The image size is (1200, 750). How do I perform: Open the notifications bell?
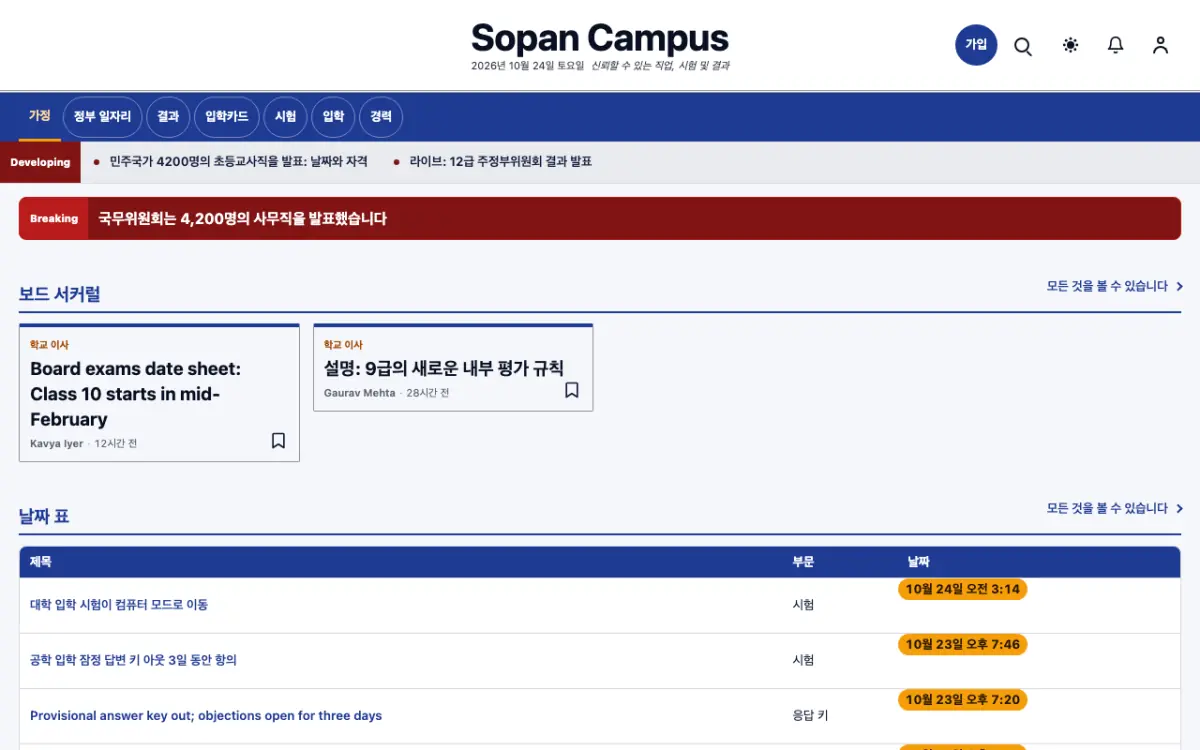pyautogui.click(x=1116, y=45)
